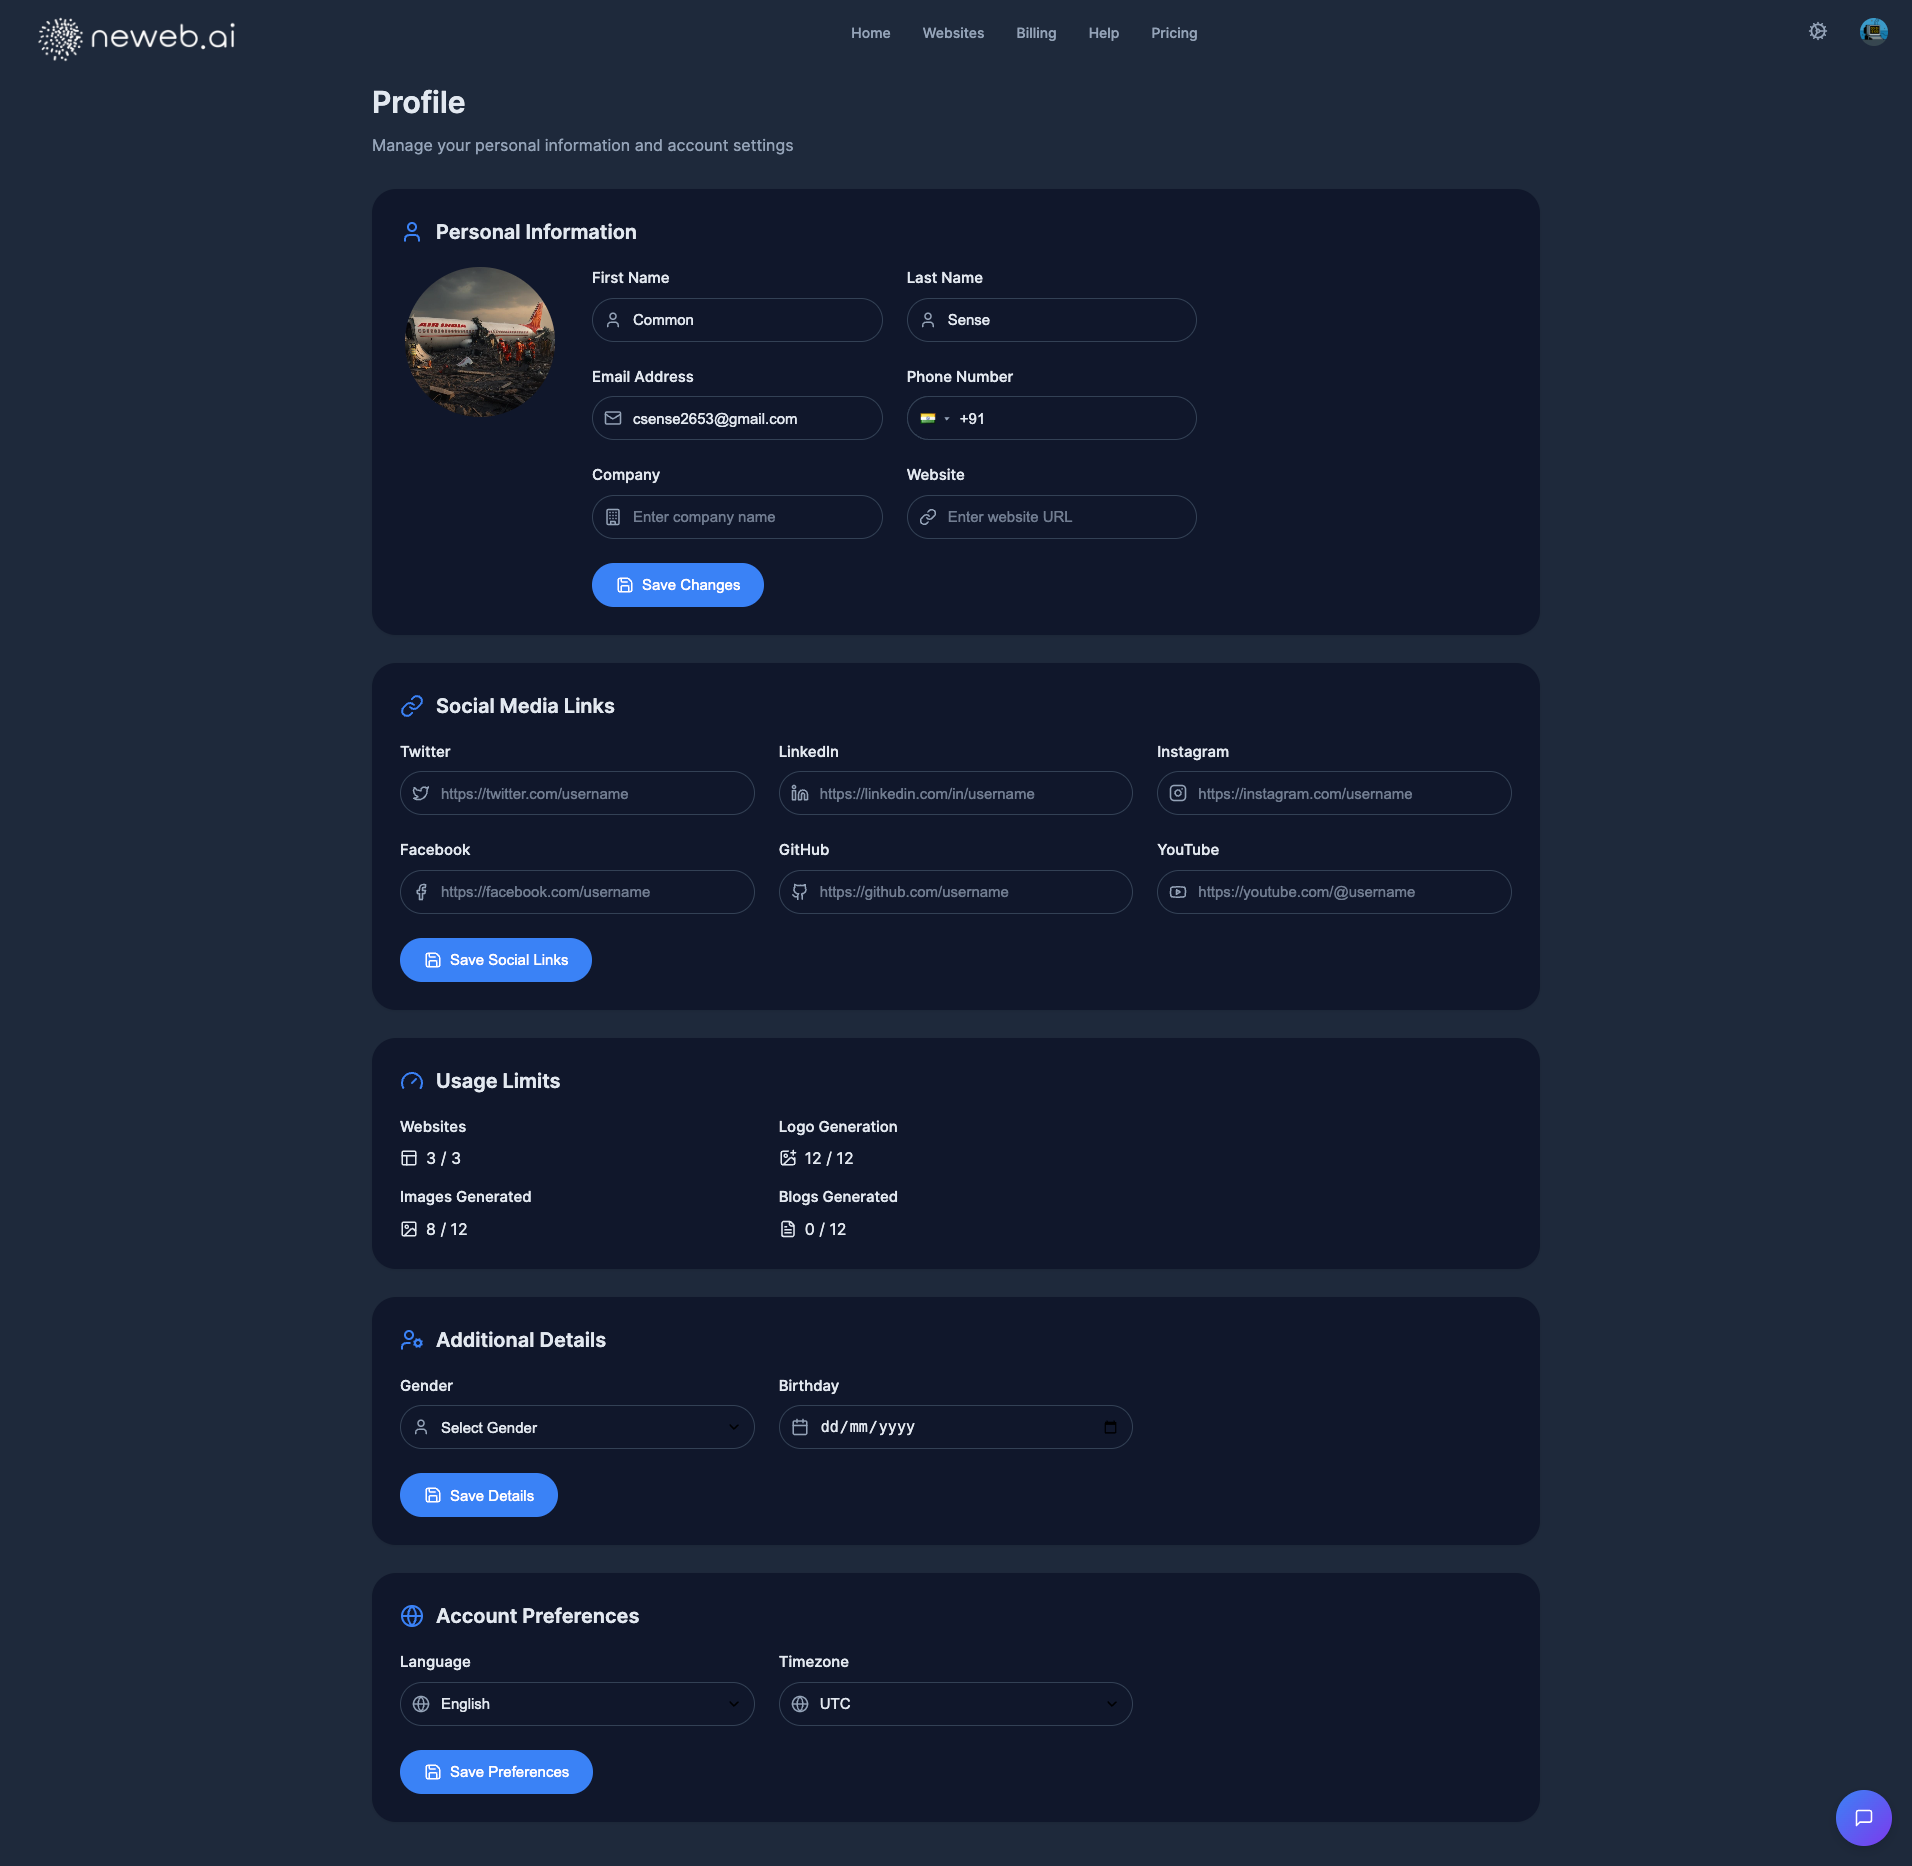Open the country flag selector for phone
Image resolution: width=1912 pixels, height=1866 pixels.
point(933,418)
